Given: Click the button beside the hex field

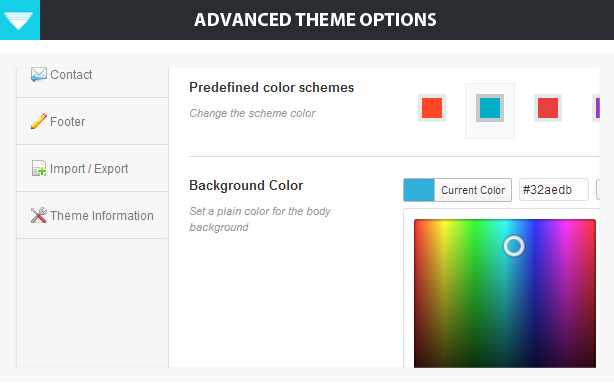Looking at the screenshot, I should (x=598, y=190).
